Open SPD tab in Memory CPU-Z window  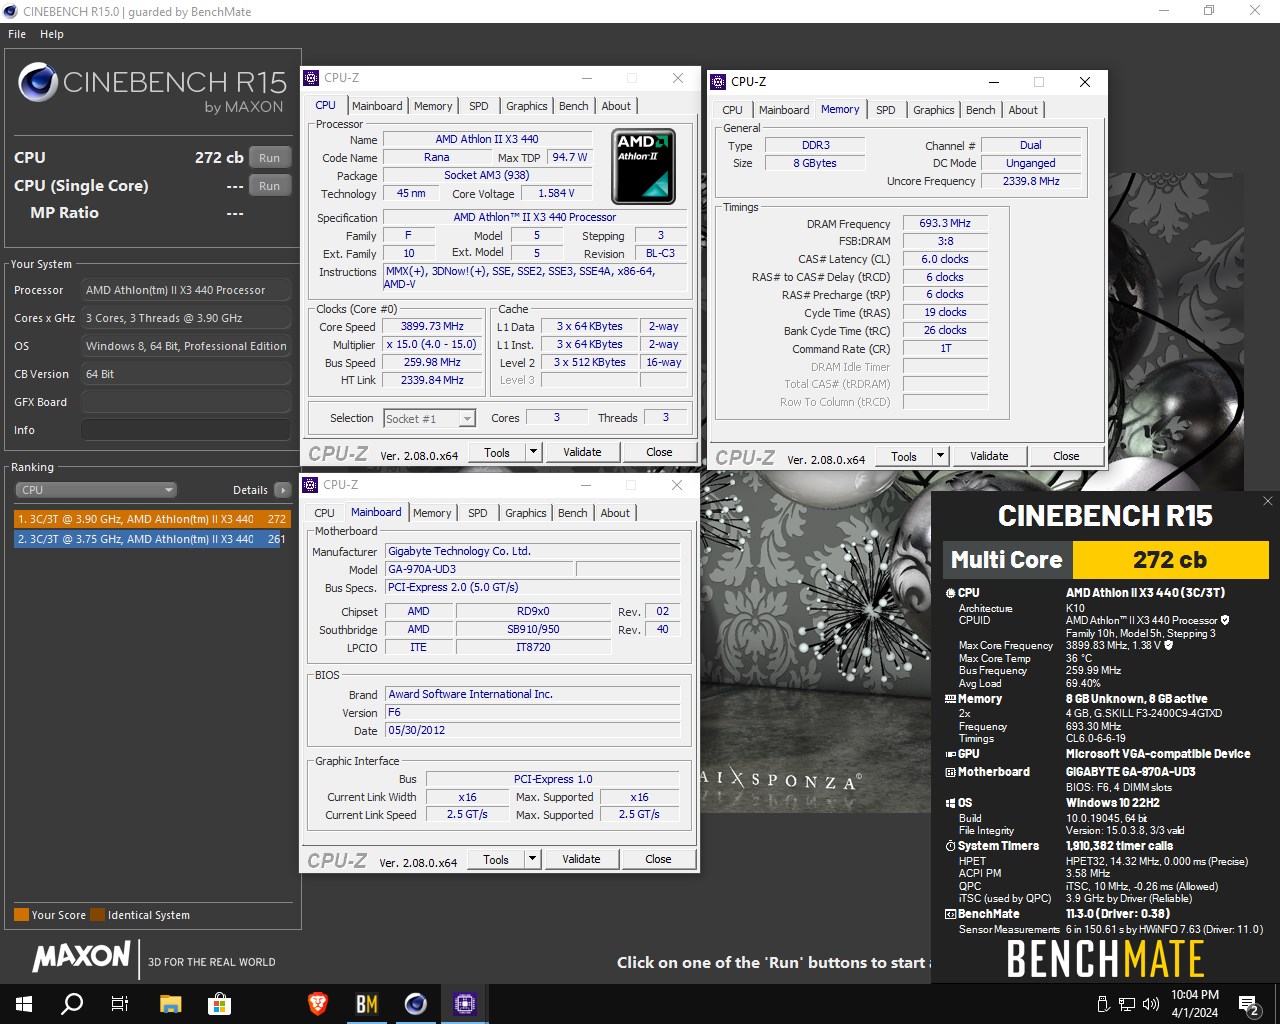[886, 110]
